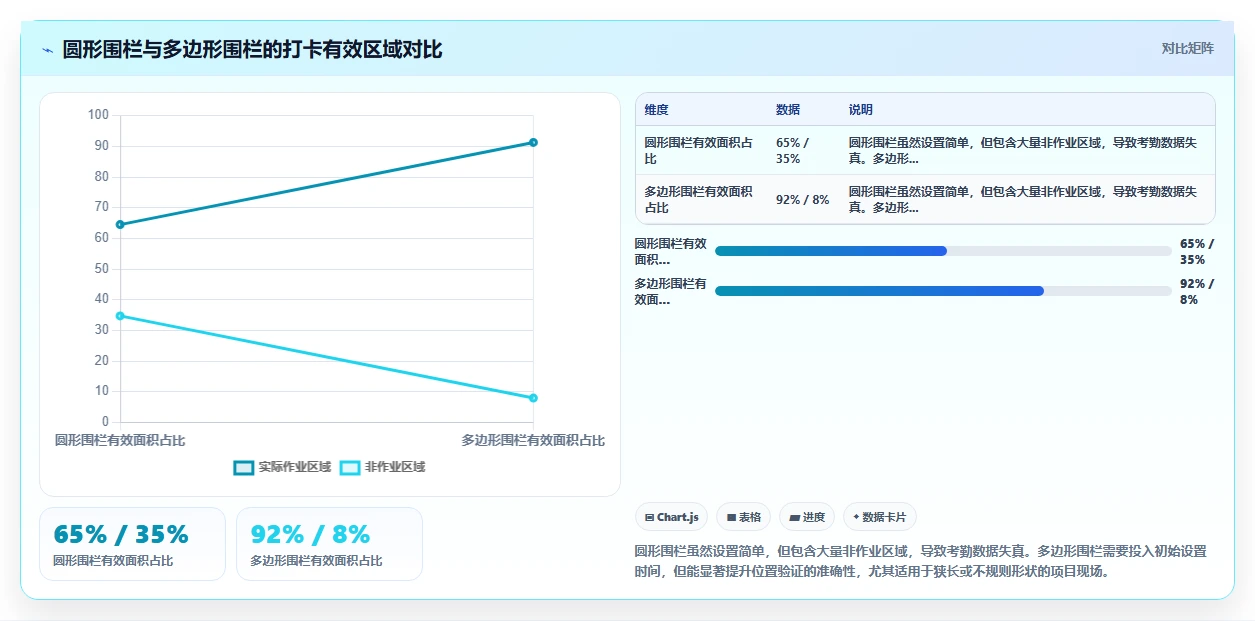The image size is (1255, 621).
Task: Click progress label 多边形围栏有效面…
Action: point(670,291)
